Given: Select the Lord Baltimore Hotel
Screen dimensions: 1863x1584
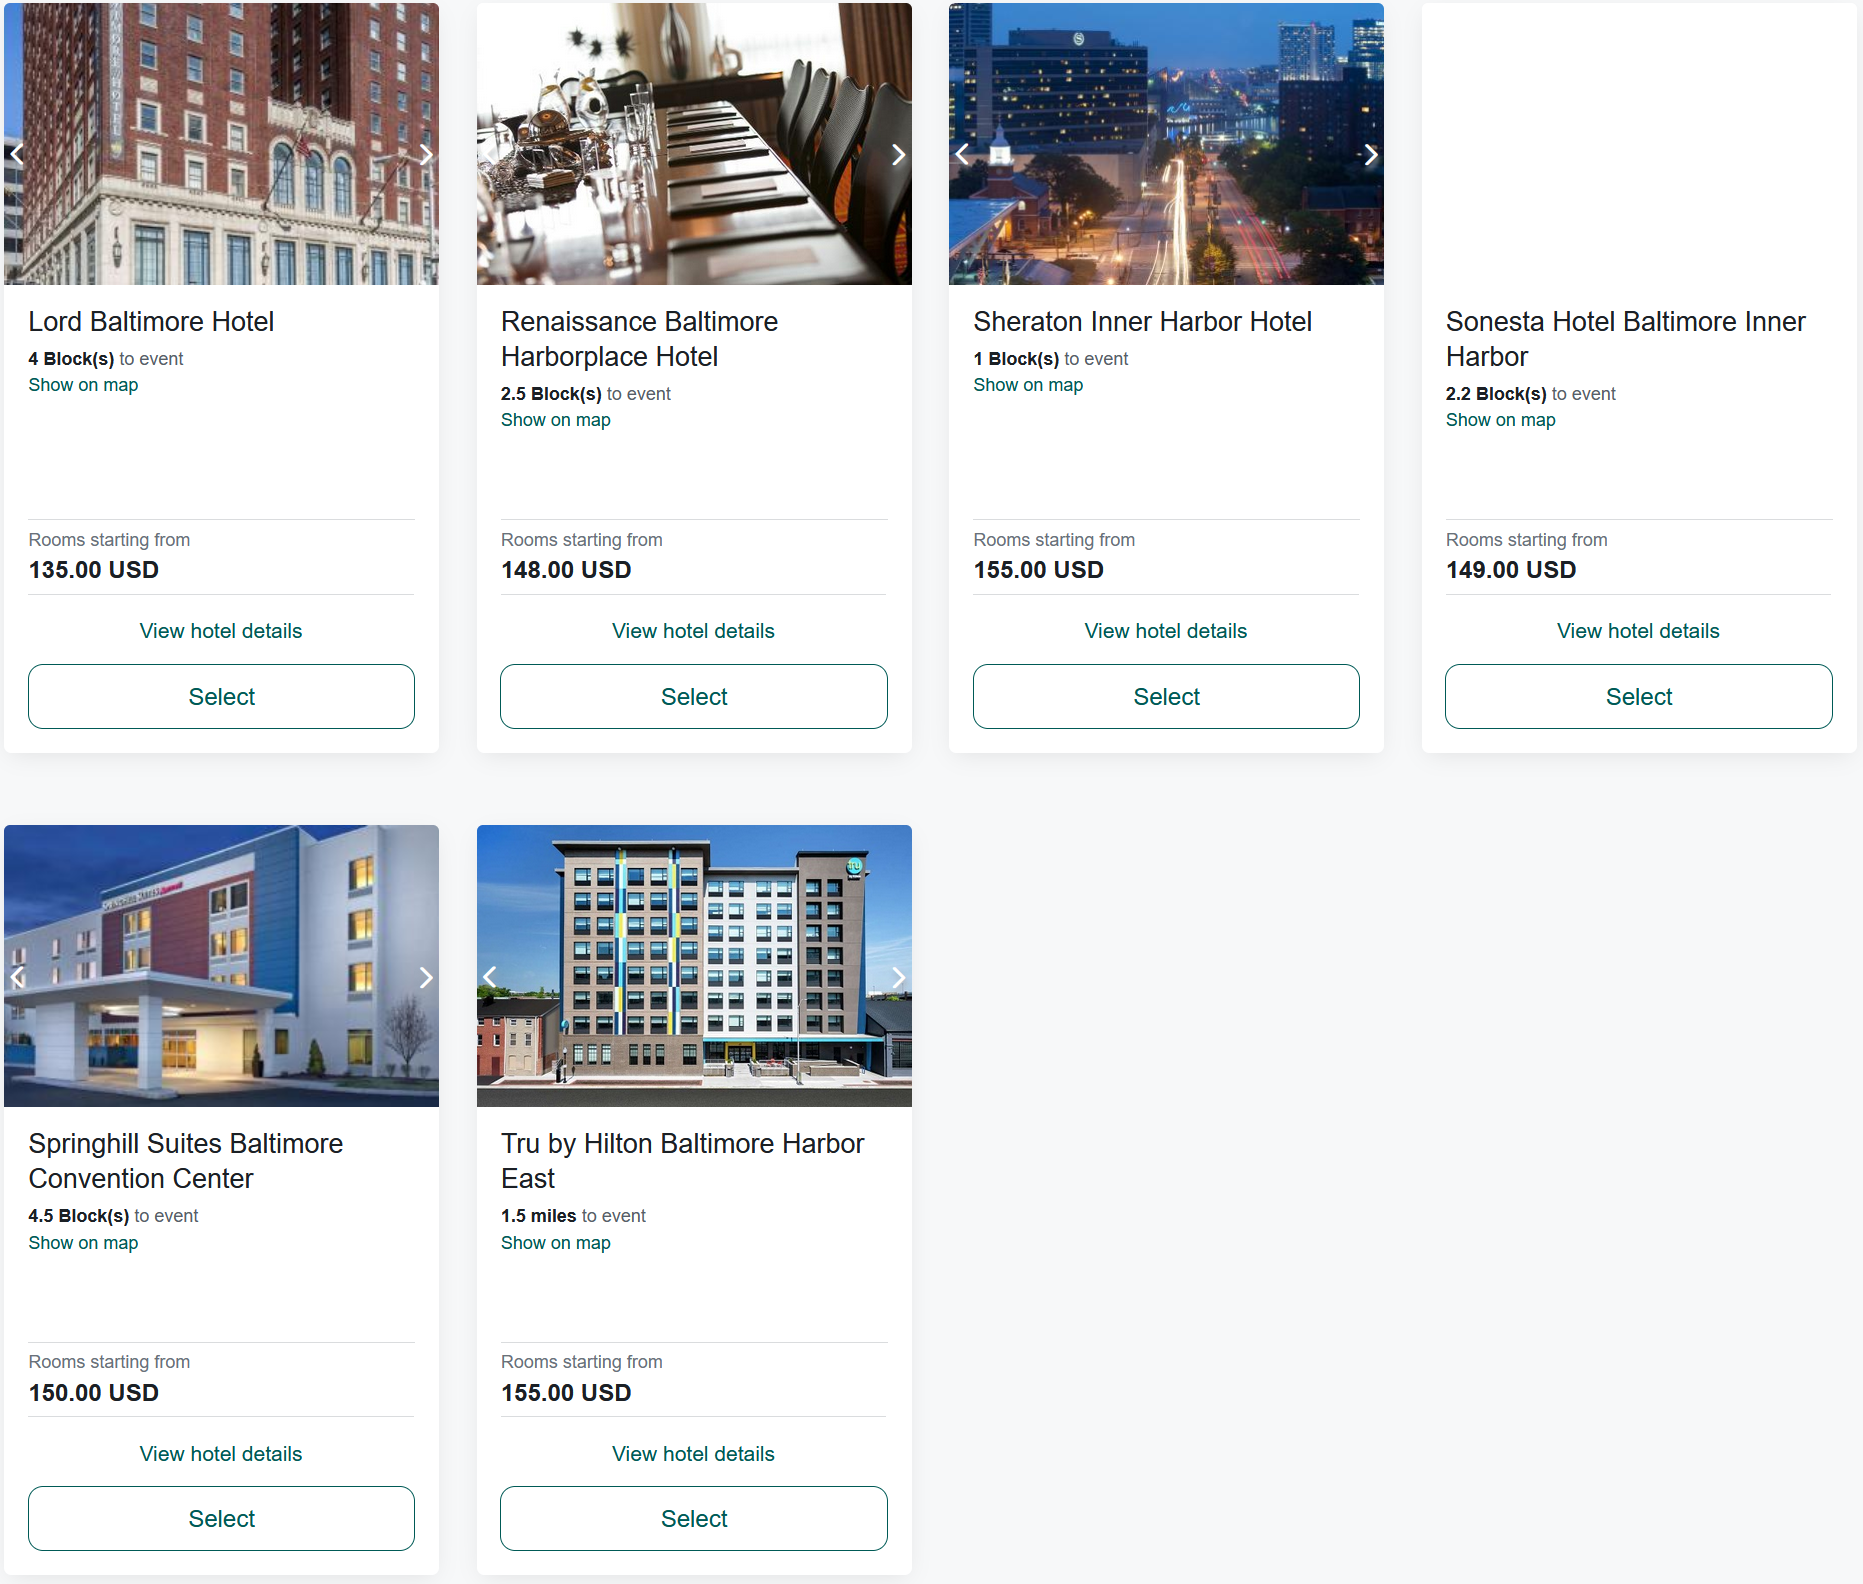Looking at the screenshot, I should pyautogui.click(x=221, y=696).
